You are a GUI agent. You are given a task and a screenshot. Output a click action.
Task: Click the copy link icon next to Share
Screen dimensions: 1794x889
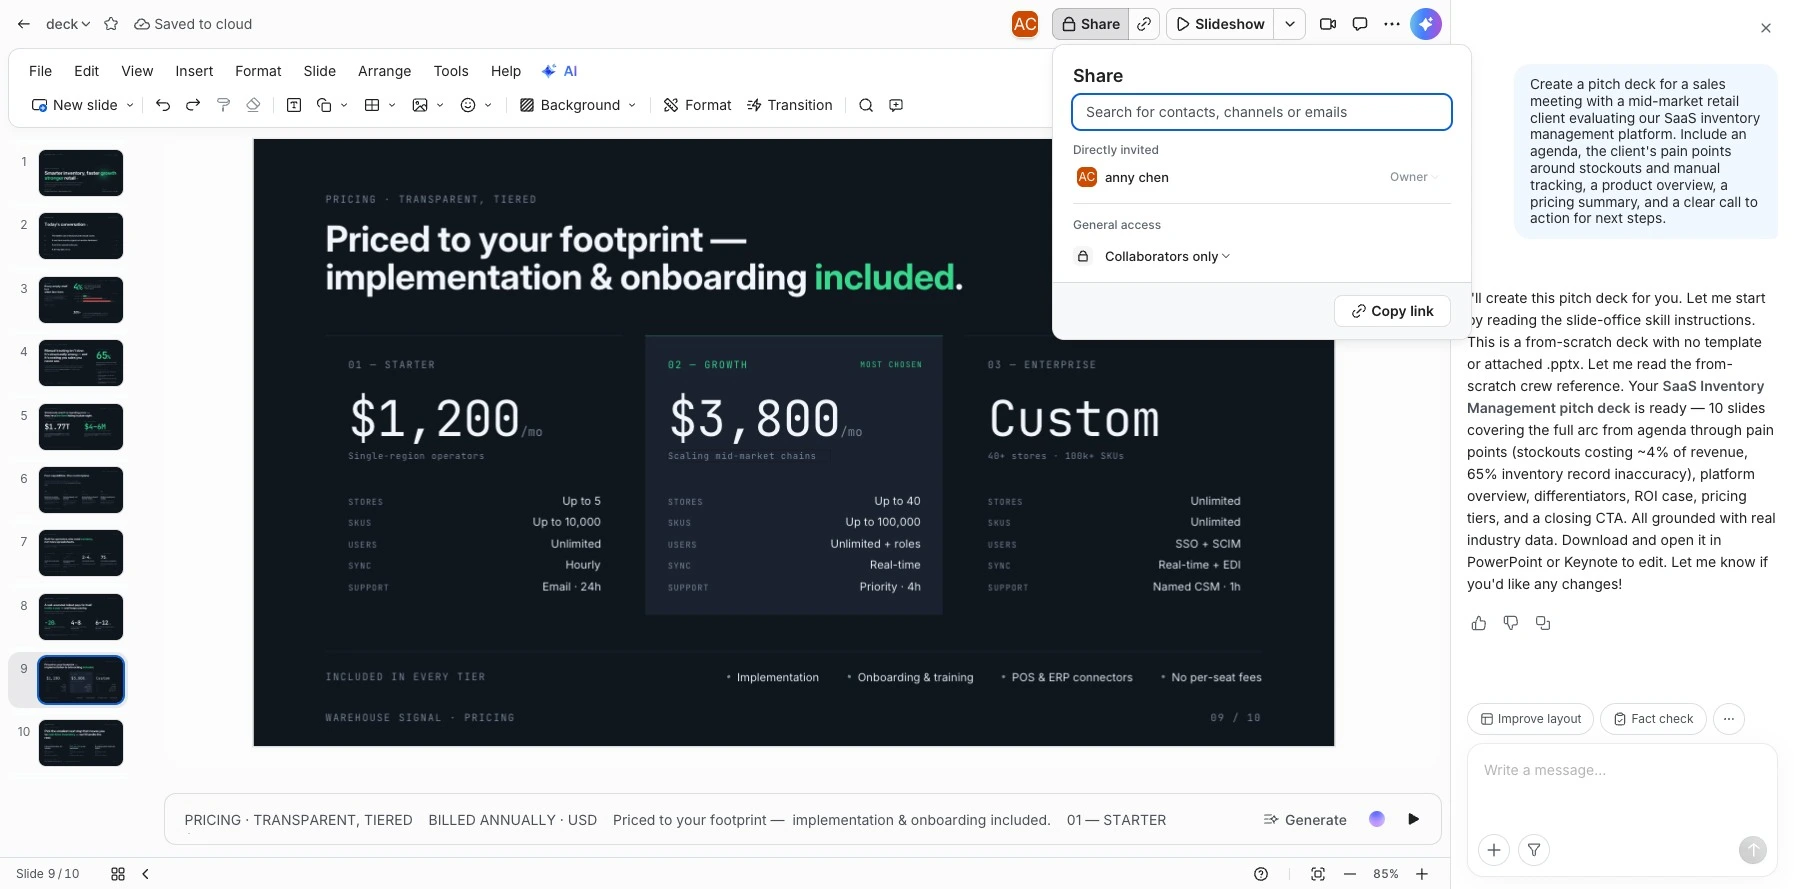point(1144,24)
